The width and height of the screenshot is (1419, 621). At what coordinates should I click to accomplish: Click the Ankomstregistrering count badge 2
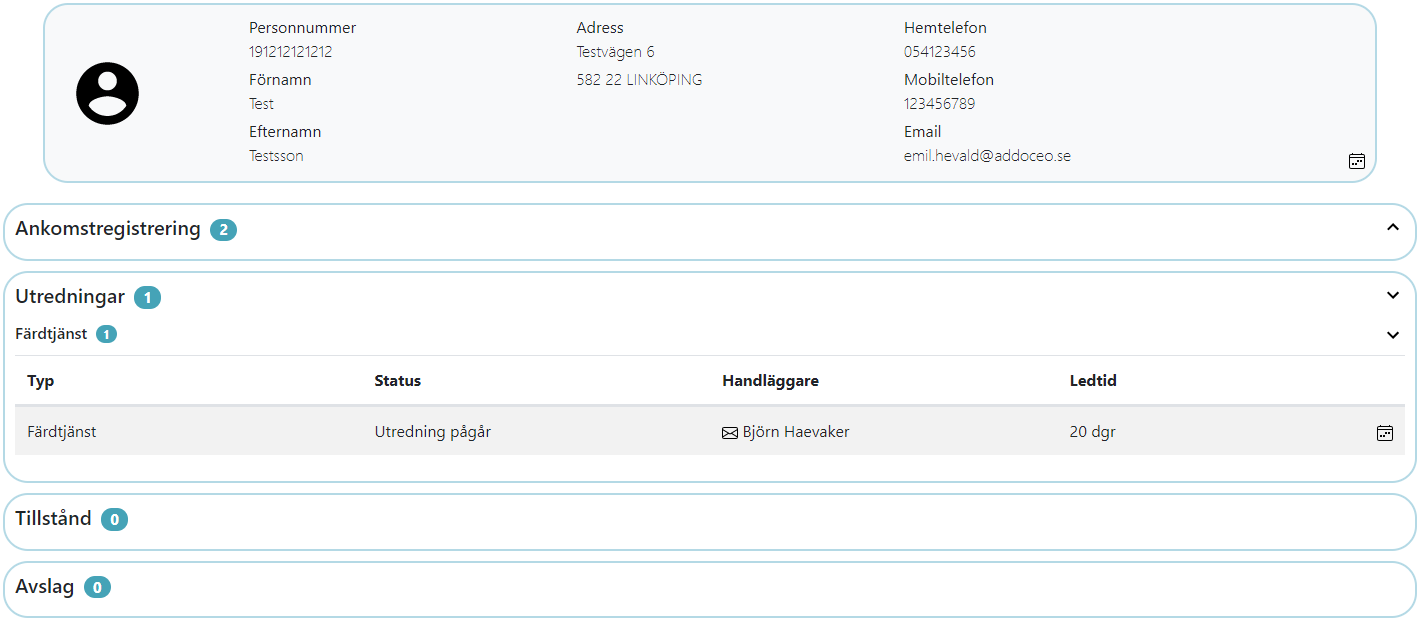[223, 230]
